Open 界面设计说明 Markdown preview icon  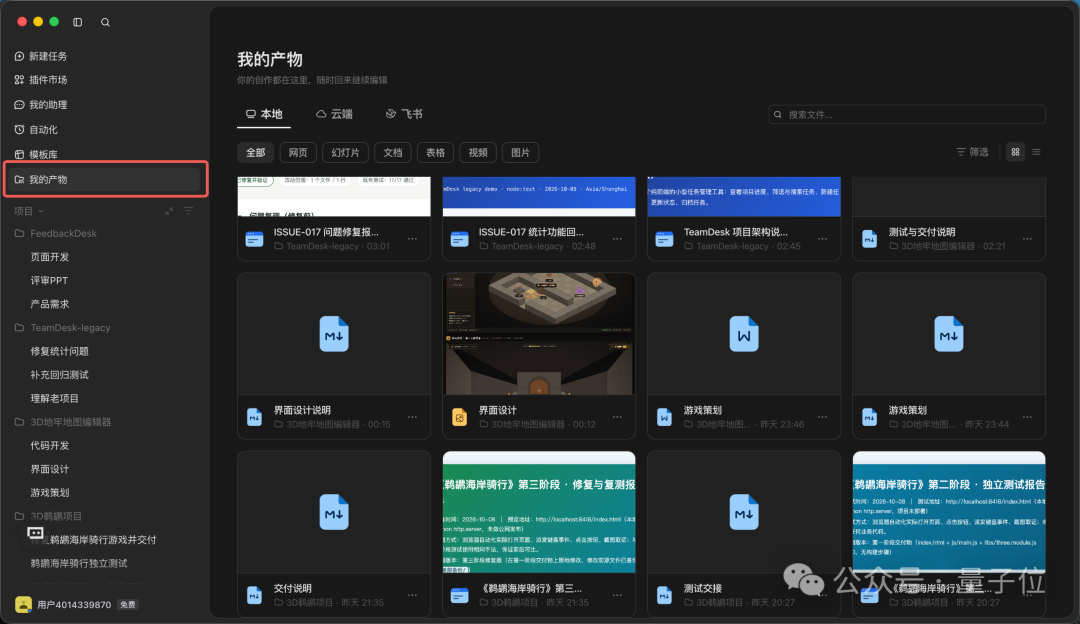[x=334, y=334]
